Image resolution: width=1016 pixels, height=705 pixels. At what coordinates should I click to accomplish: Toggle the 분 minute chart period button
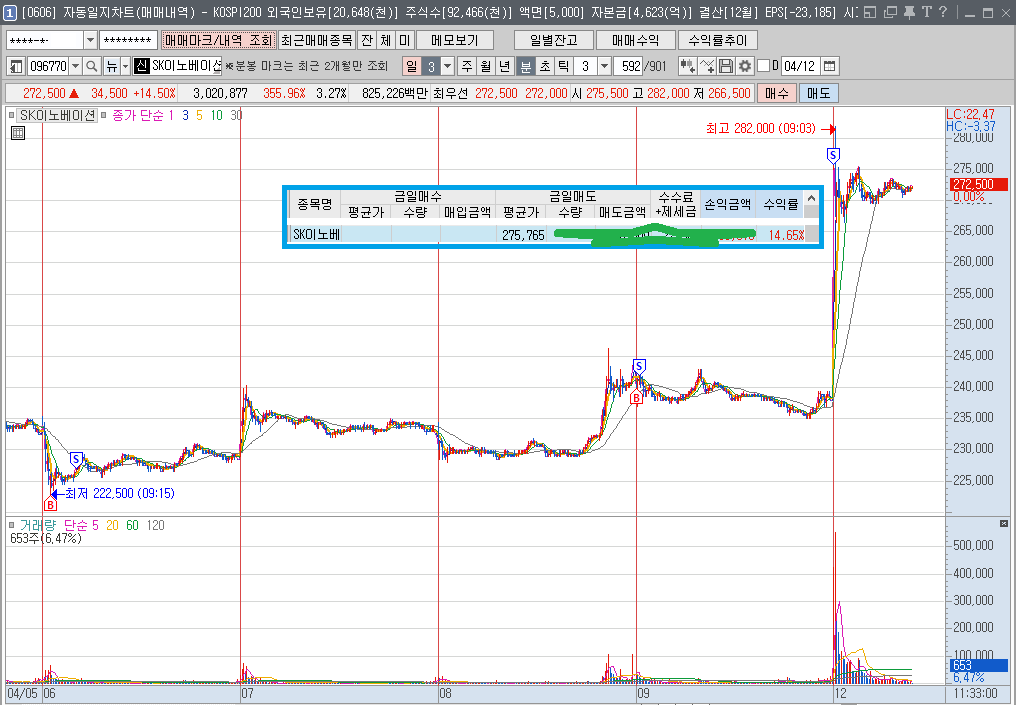click(525, 66)
